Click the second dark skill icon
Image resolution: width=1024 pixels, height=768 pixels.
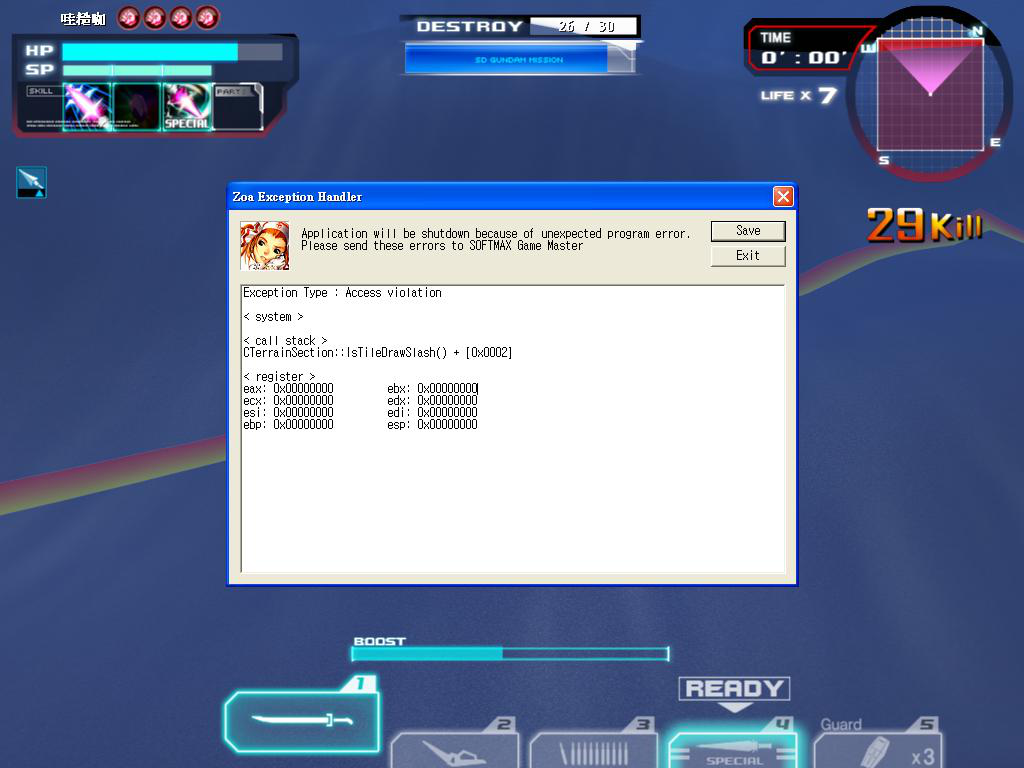pos(136,106)
